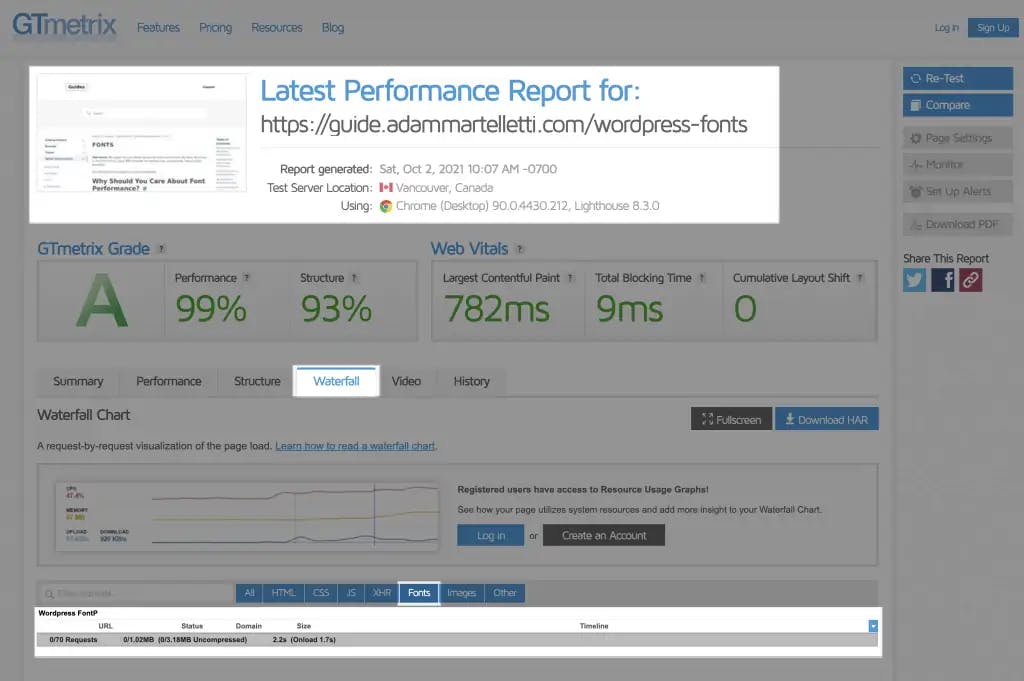Click the help icon next to Performance score
Screen dimensions: 1024x681
pos(246,277)
